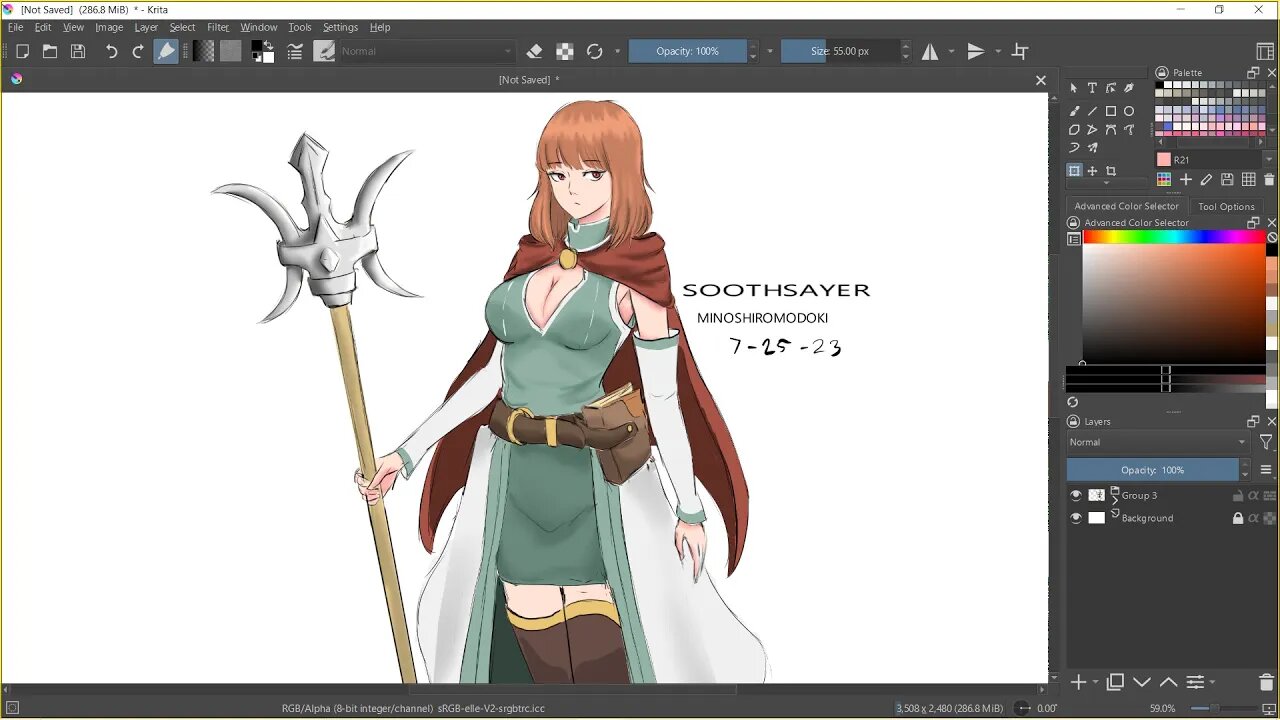The height and width of the screenshot is (720, 1280).
Task: Open the gradient fill editor in toolbar
Action: tap(203, 51)
